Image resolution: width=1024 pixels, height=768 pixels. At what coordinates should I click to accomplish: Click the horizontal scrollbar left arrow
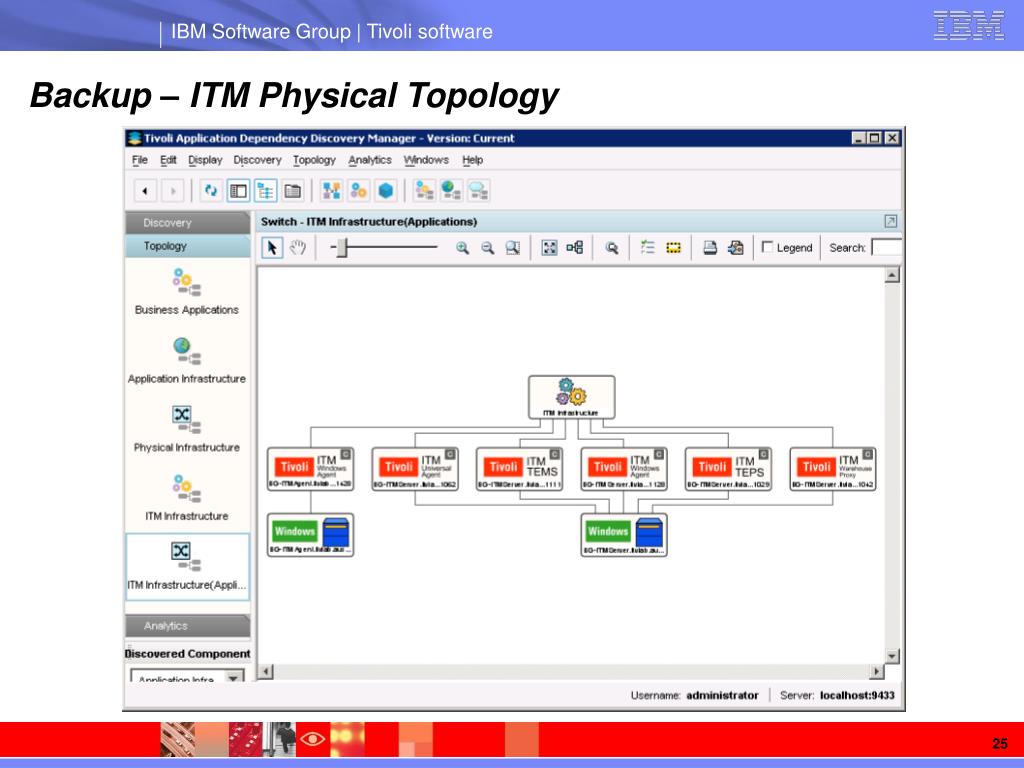tap(266, 671)
